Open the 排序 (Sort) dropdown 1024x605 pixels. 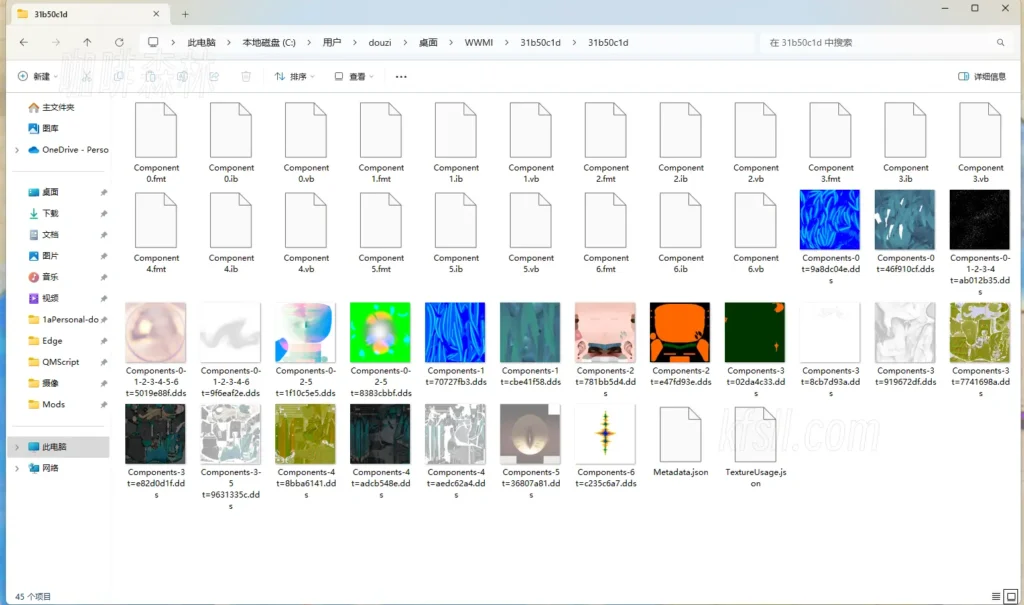293,76
